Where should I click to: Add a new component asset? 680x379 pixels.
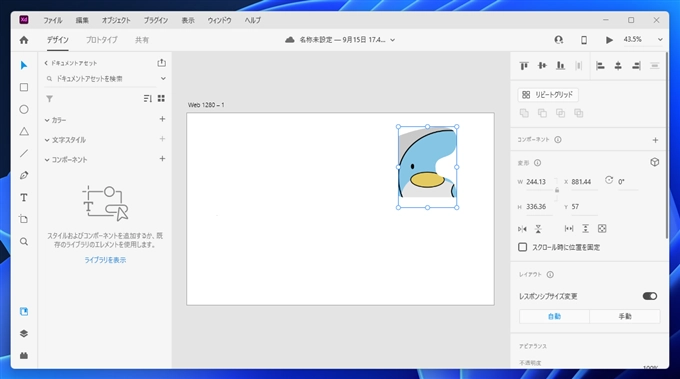[x=162, y=159]
